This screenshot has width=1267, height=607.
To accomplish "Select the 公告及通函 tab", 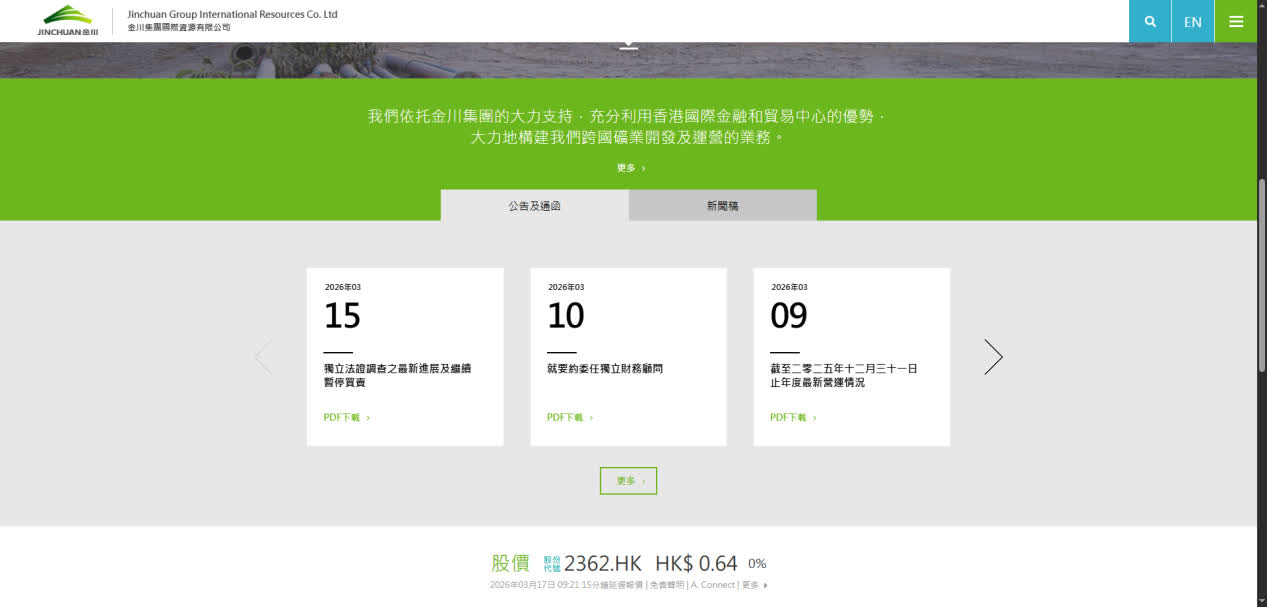I will tap(534, 206).
